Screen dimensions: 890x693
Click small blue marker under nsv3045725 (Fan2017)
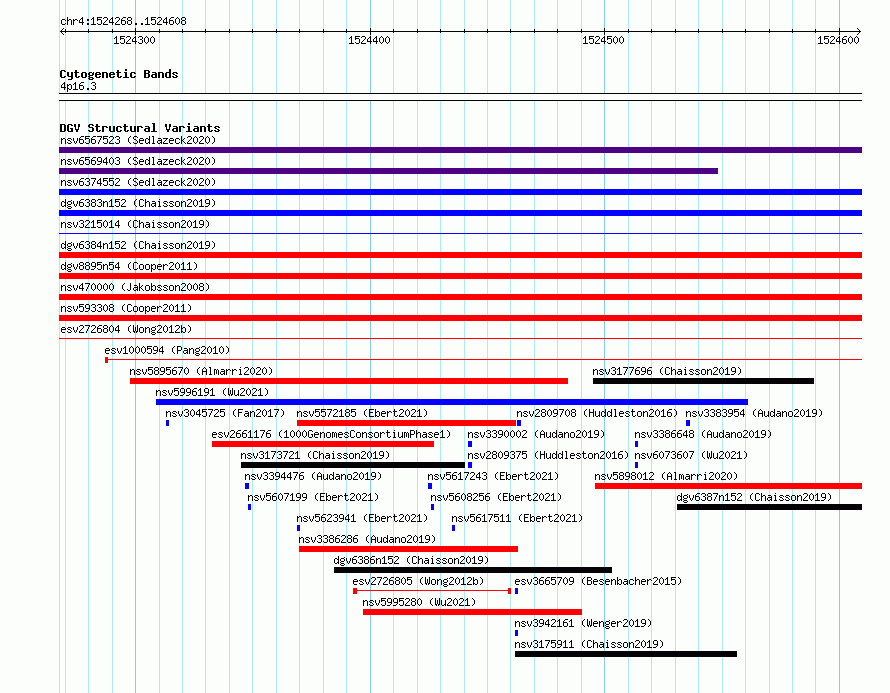(167, 423)
